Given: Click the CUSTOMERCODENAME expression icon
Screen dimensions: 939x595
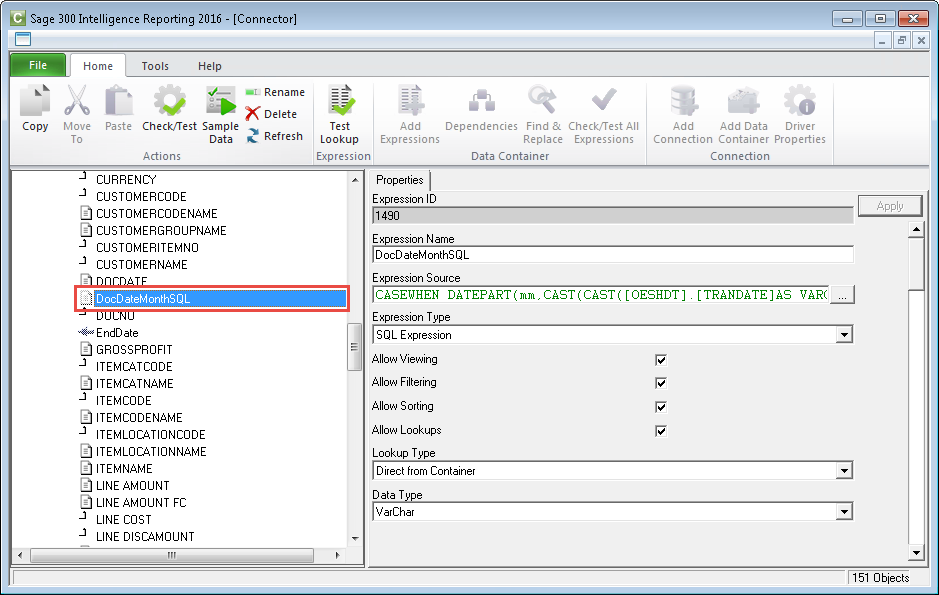Looking at the screenshot, I should point(86,213).
